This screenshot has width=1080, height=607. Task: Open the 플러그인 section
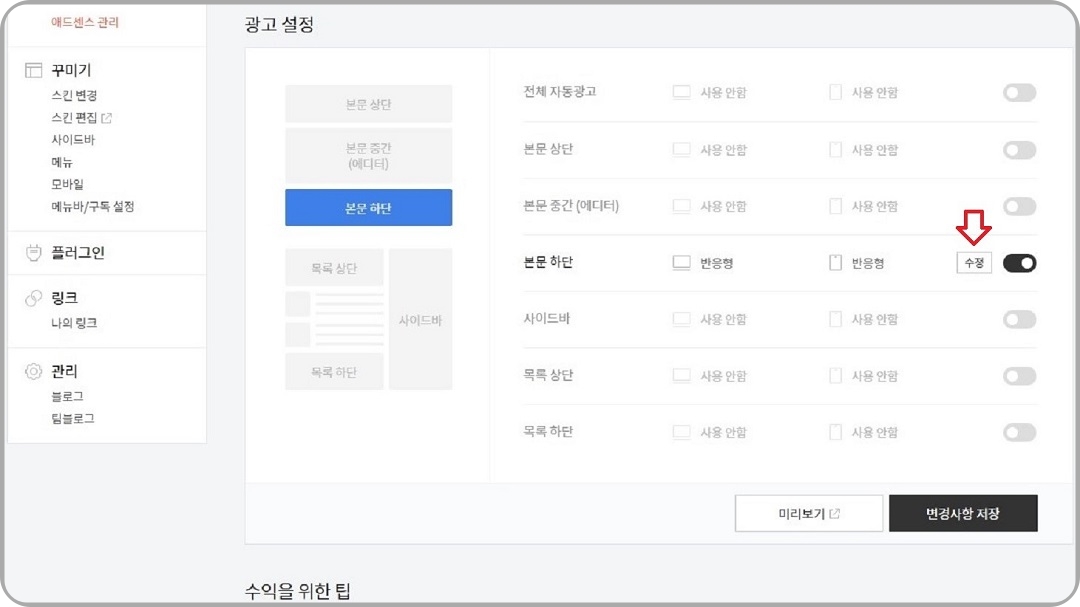coord(78,253)
